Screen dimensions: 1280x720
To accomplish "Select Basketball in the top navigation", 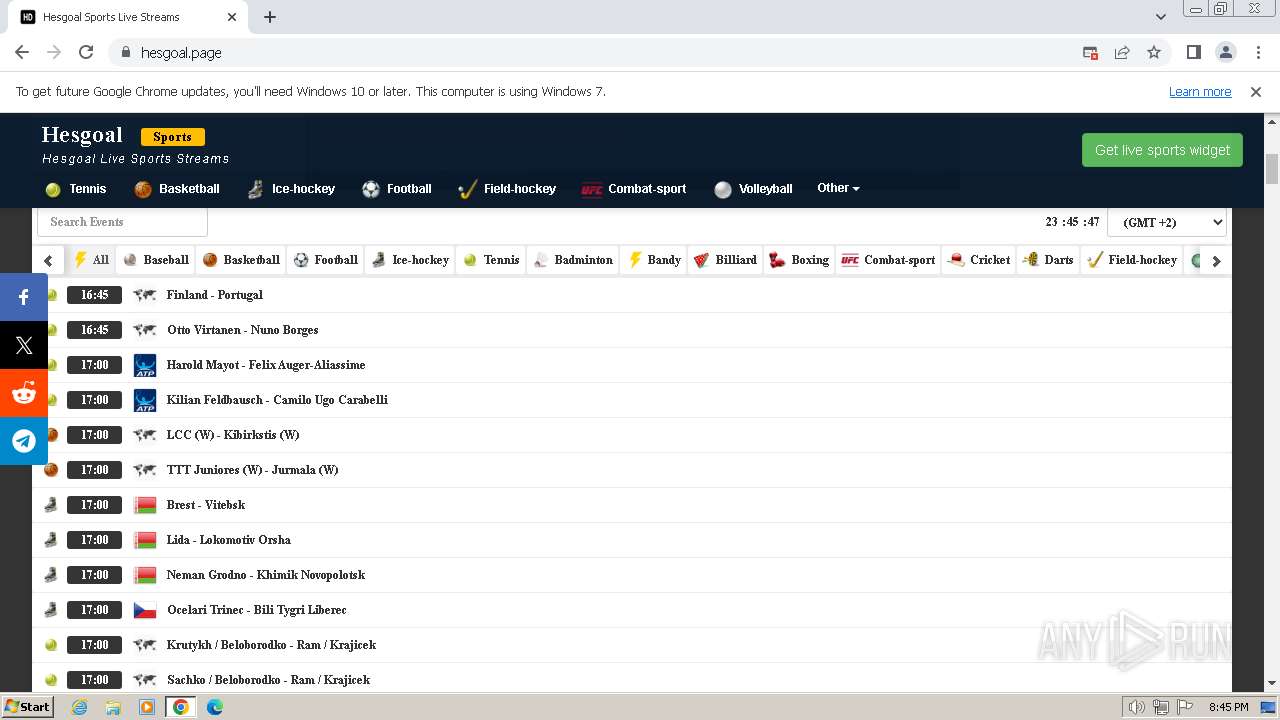I will [177, 189].
